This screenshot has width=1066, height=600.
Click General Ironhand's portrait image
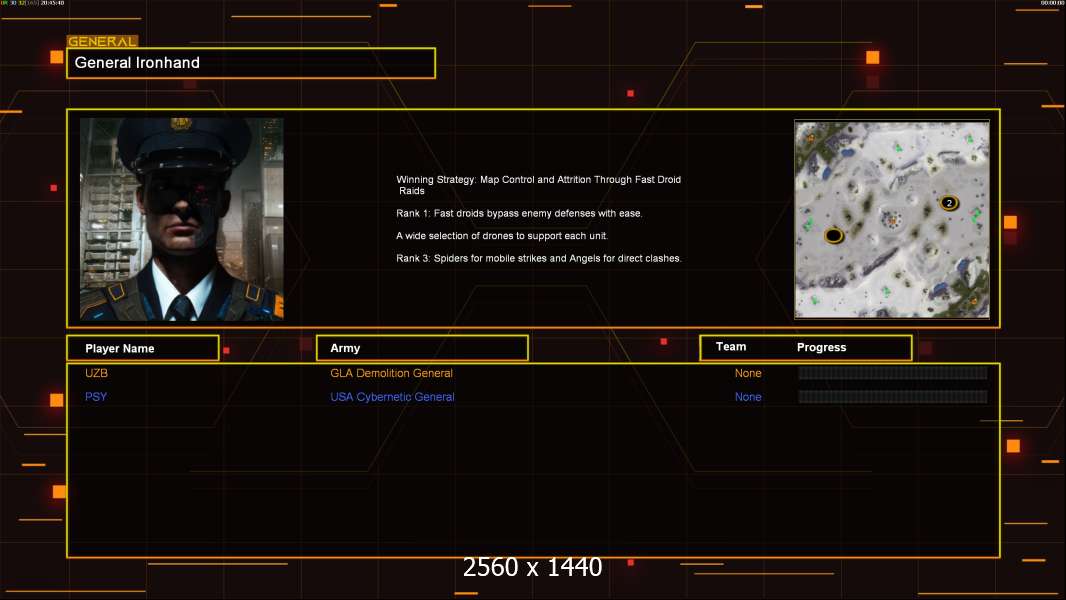(181, 219)
